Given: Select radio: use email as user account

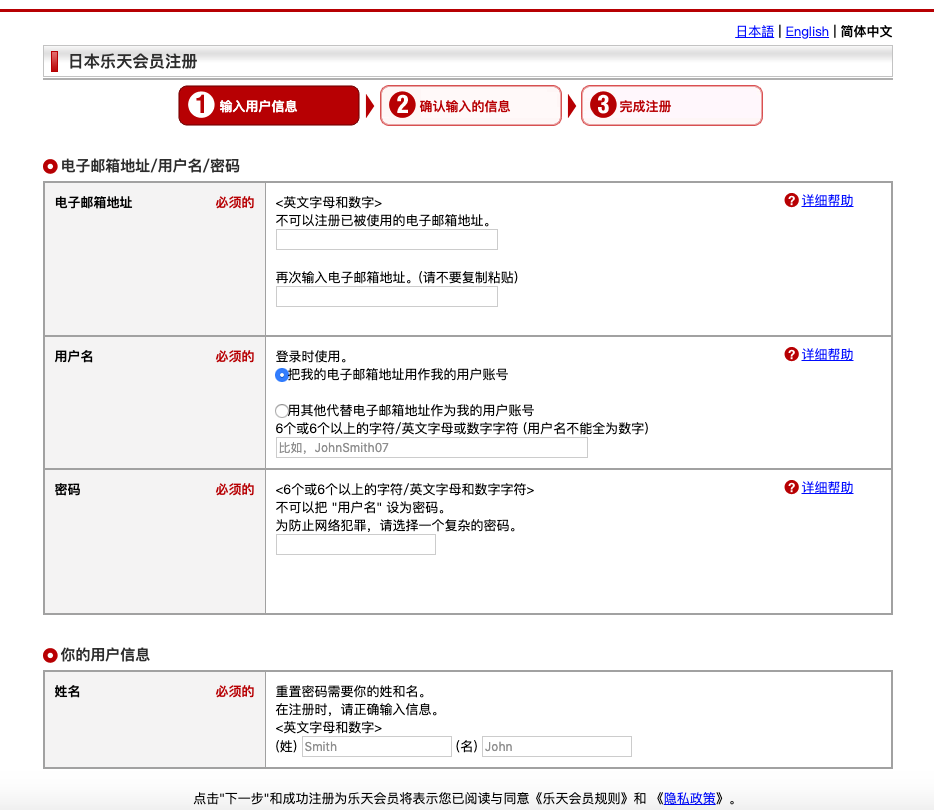Looking at the screenshot, I should (281, 375).
